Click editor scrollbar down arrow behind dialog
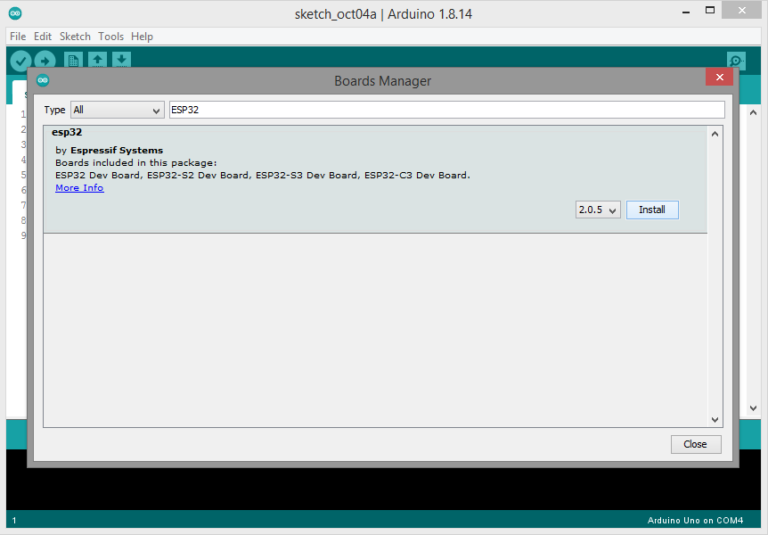Viewport: 768px width, 535px height. pyautogui.click(x=753, y=408)
